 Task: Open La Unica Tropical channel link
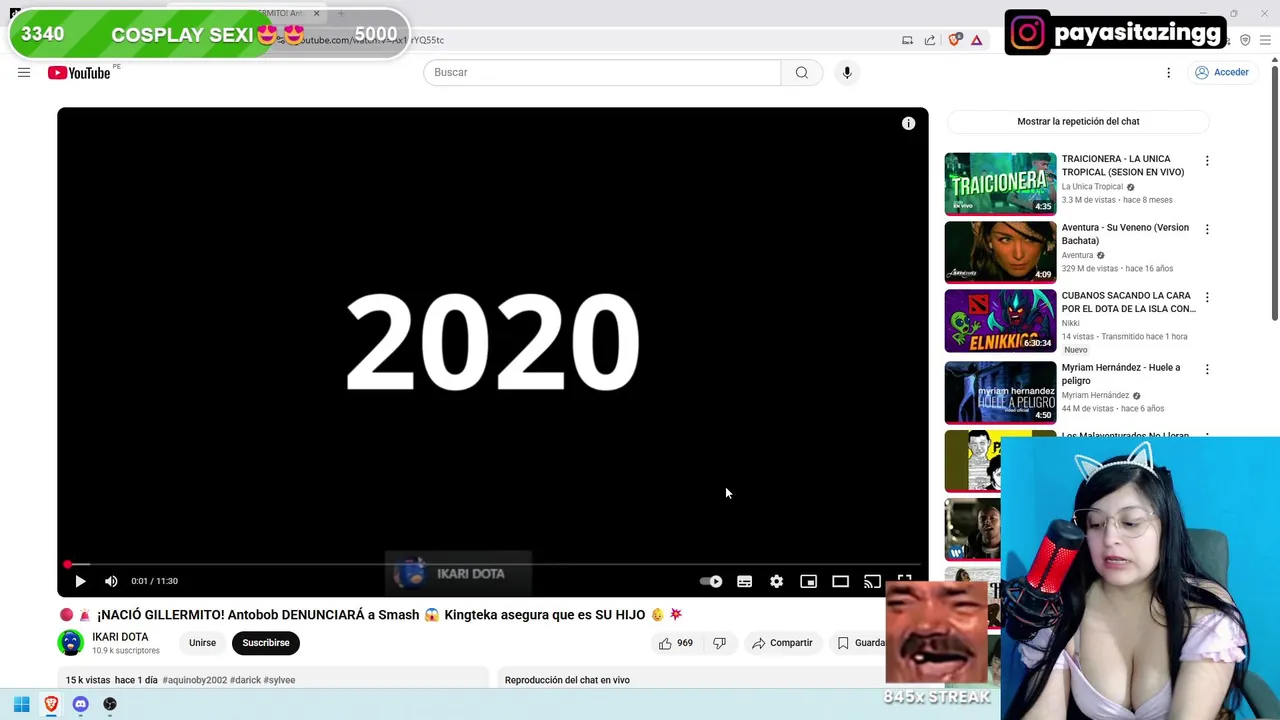1092,186
